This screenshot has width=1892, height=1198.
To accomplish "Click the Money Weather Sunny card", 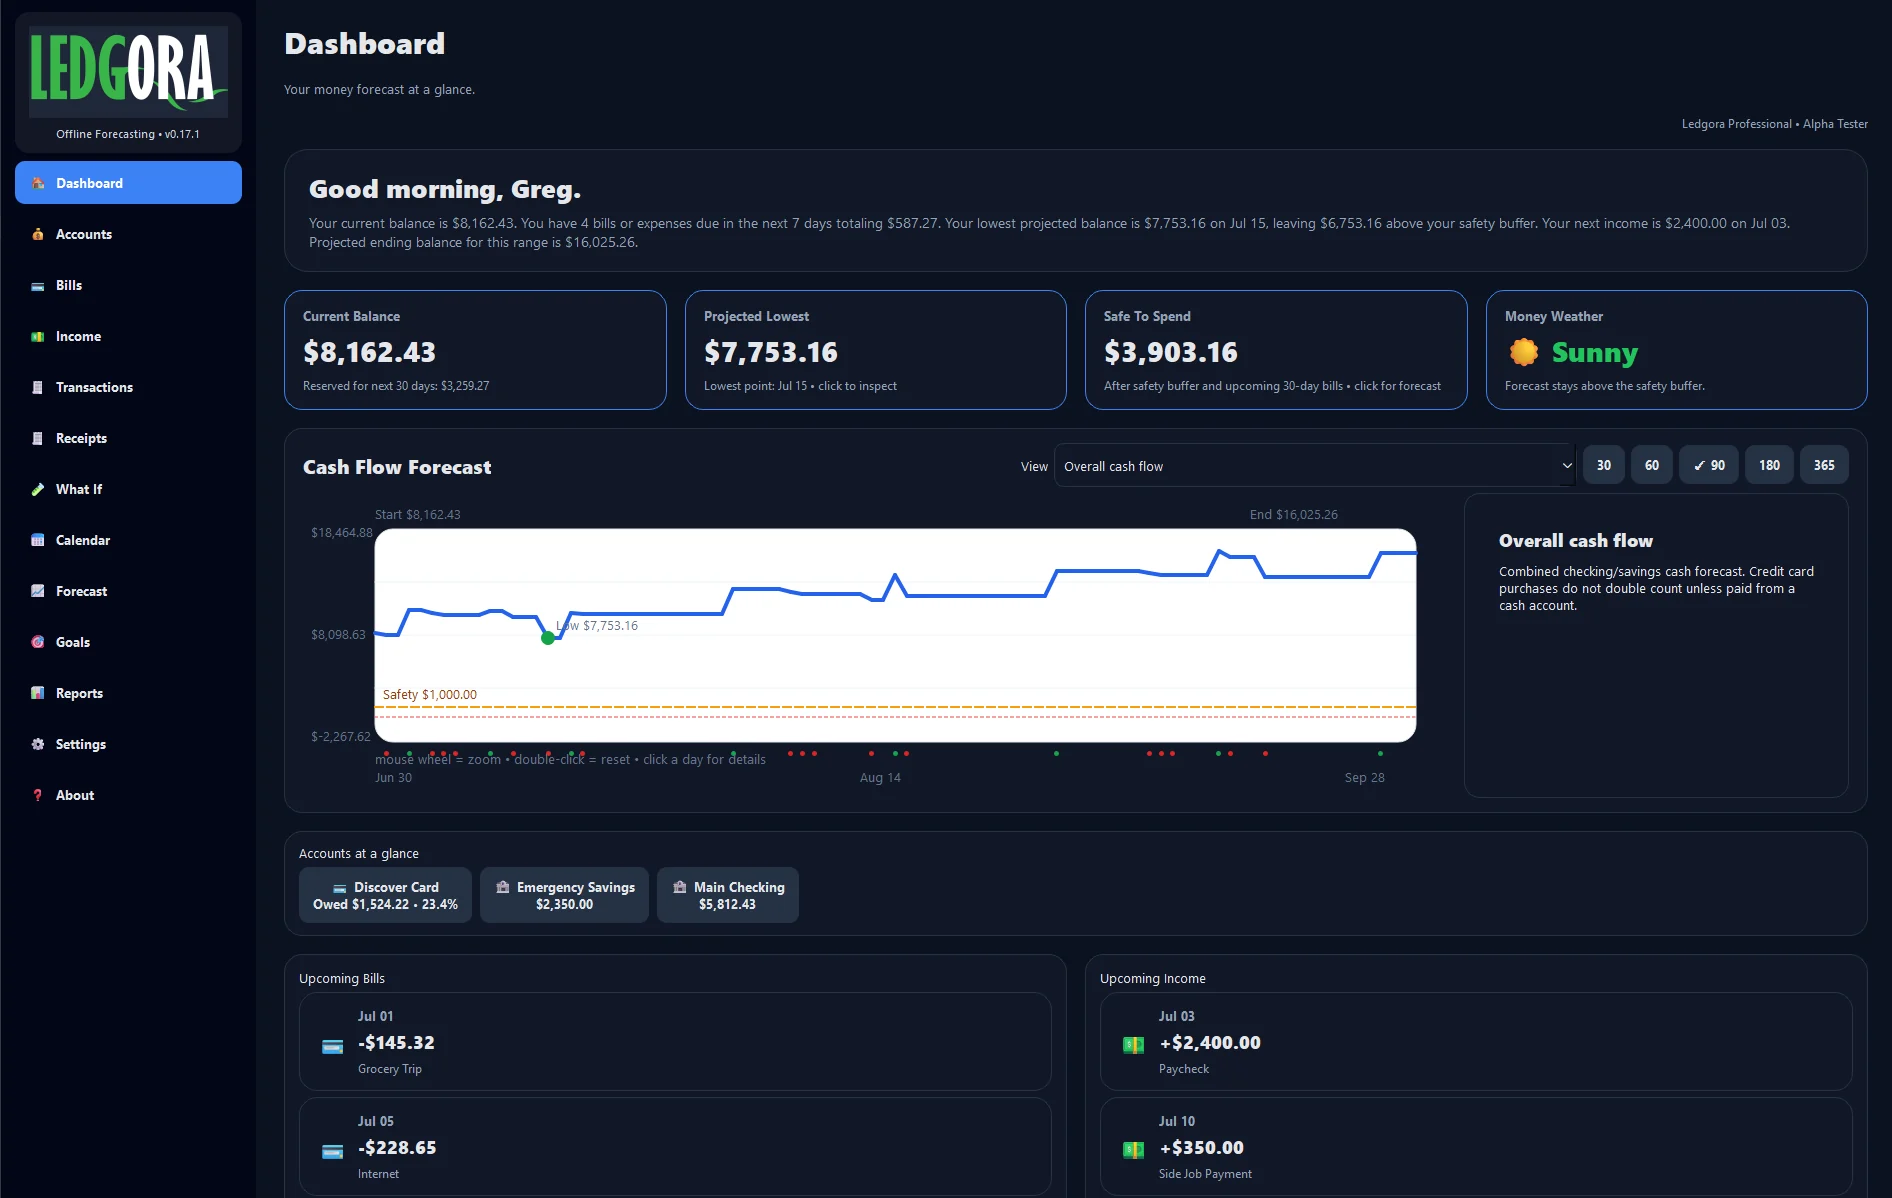I will [x=1676, y=350].
